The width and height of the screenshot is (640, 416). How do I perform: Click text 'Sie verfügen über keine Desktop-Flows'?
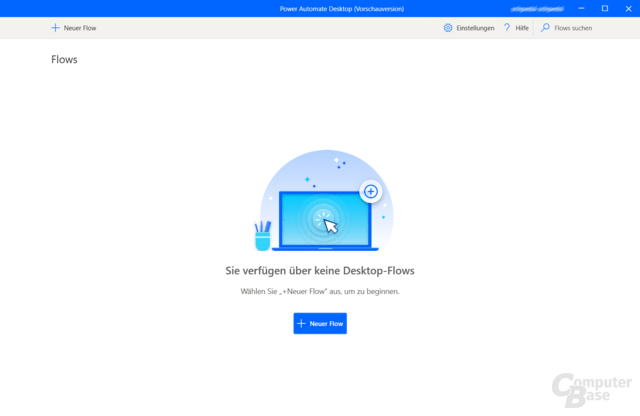320,271
